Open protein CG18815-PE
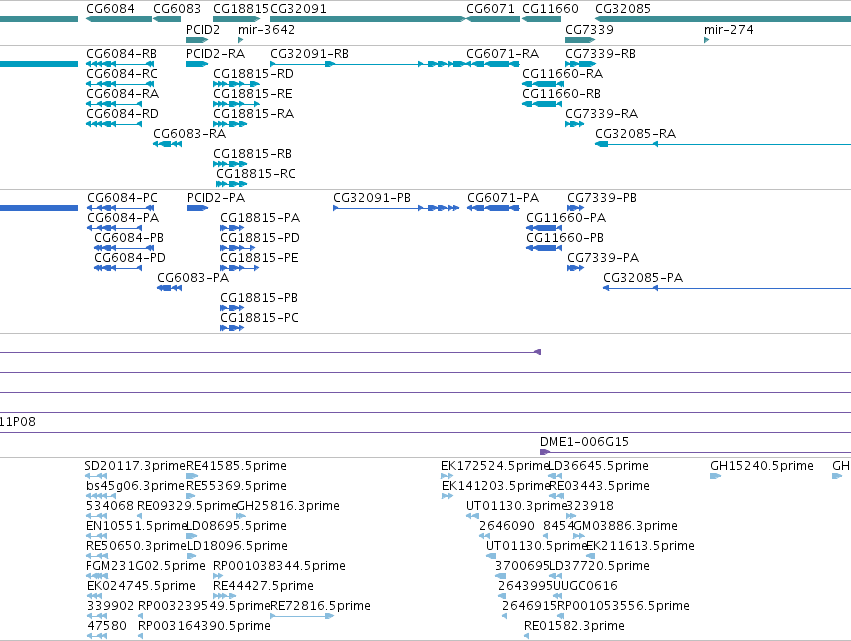 pyautogui.click(x=259, y=258)
